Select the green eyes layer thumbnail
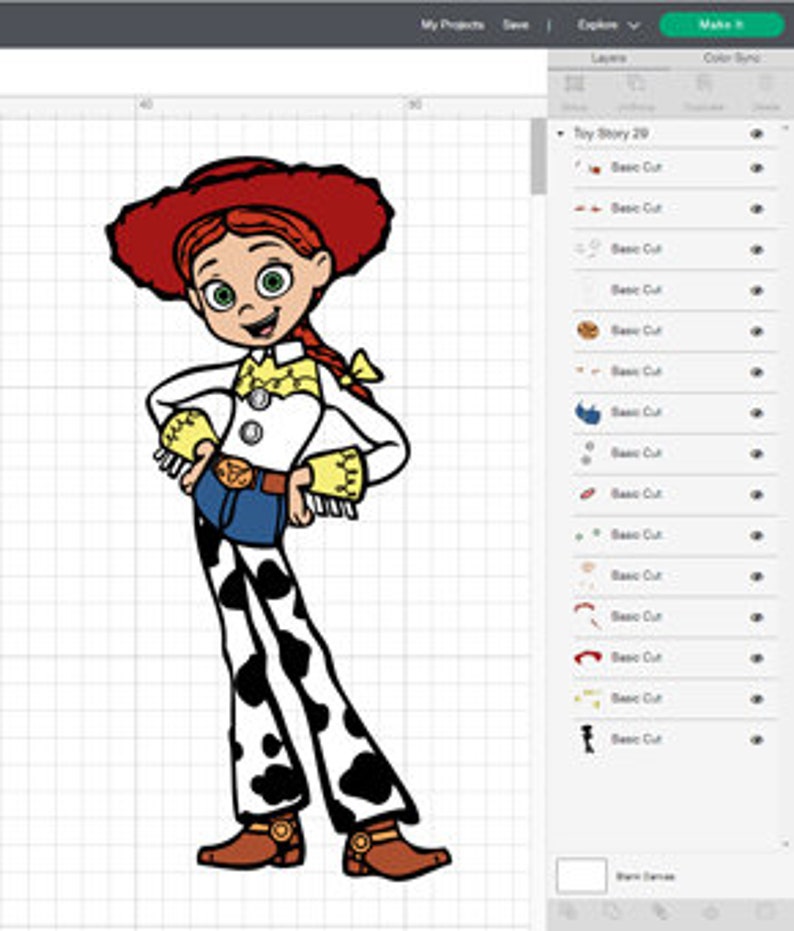794x931 pixels. click(x=588, y=534)
